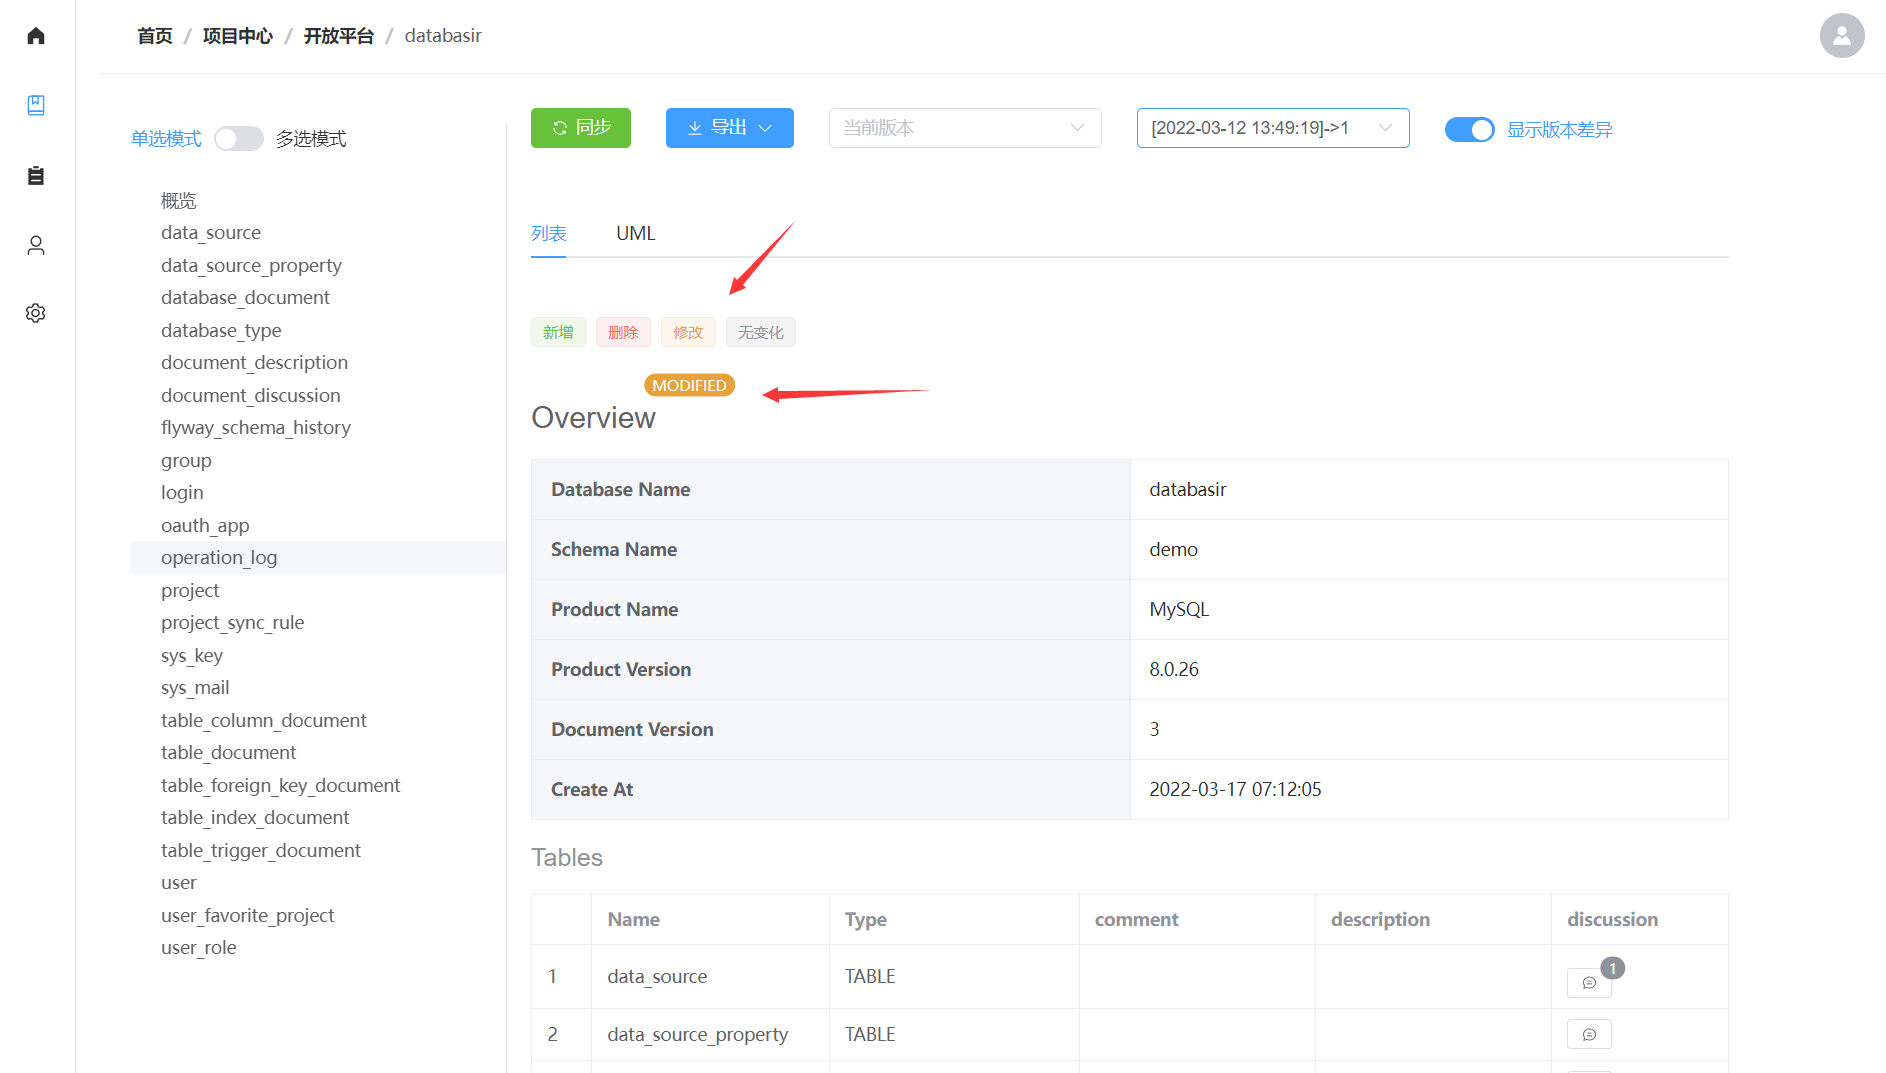Open the 当前版本 version dropdown
Image resolution: width=1886 pixels, height=1073 pixels.
[964, 128]
